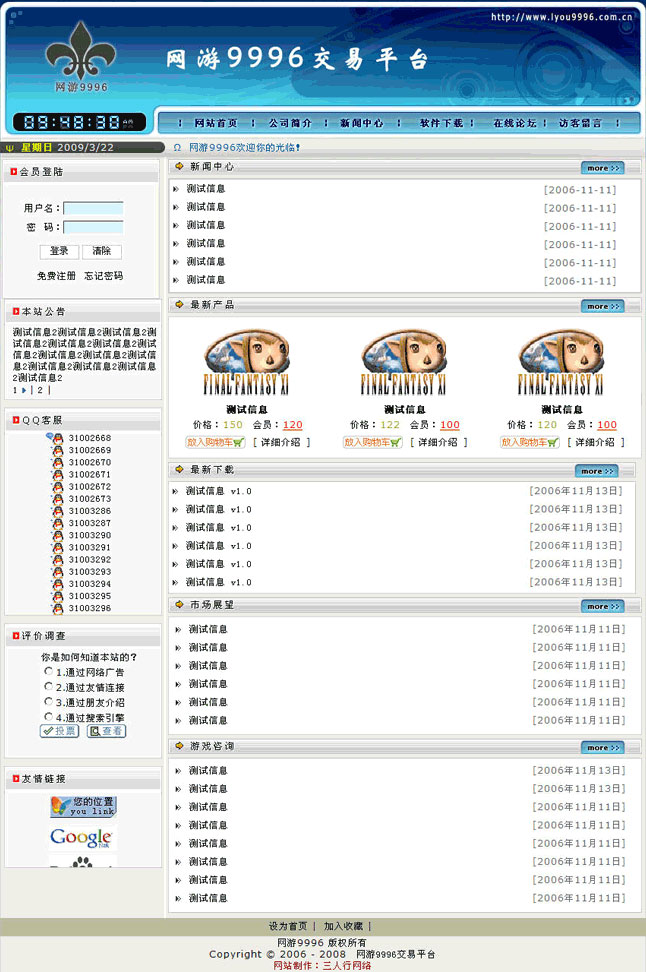Add the 150-price product to shopping cart
The width and height of the screenshot is (646, 972).
pyautogui.click(x=215, y=442)
